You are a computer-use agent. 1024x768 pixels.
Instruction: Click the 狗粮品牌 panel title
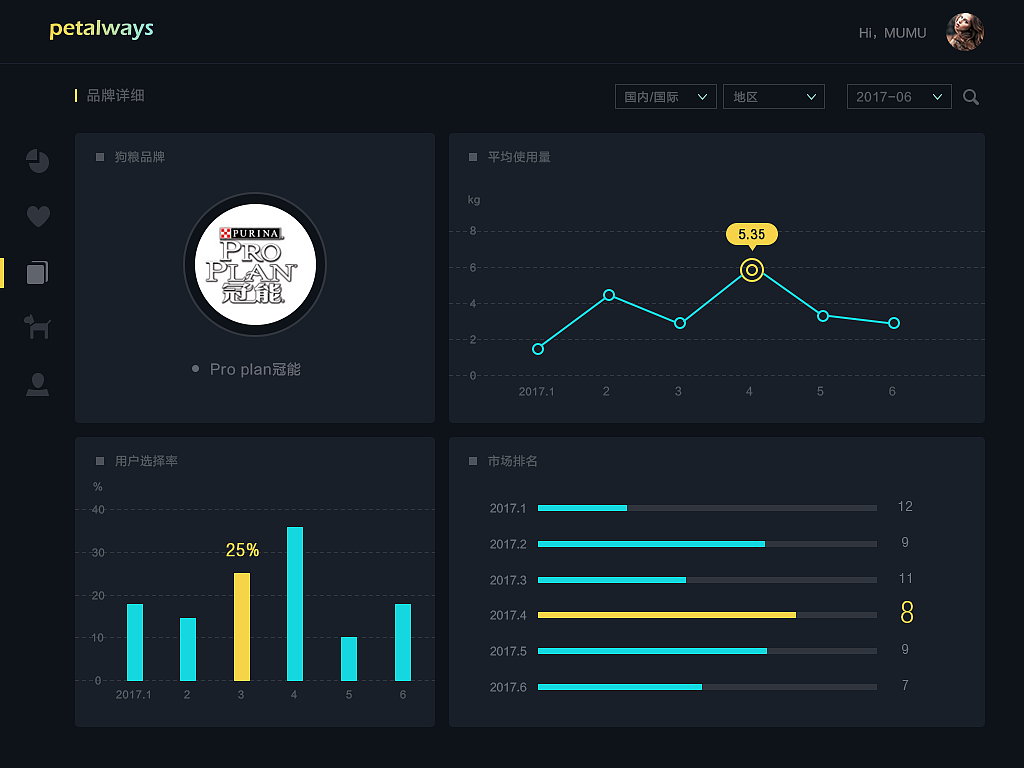pos(140,157)
